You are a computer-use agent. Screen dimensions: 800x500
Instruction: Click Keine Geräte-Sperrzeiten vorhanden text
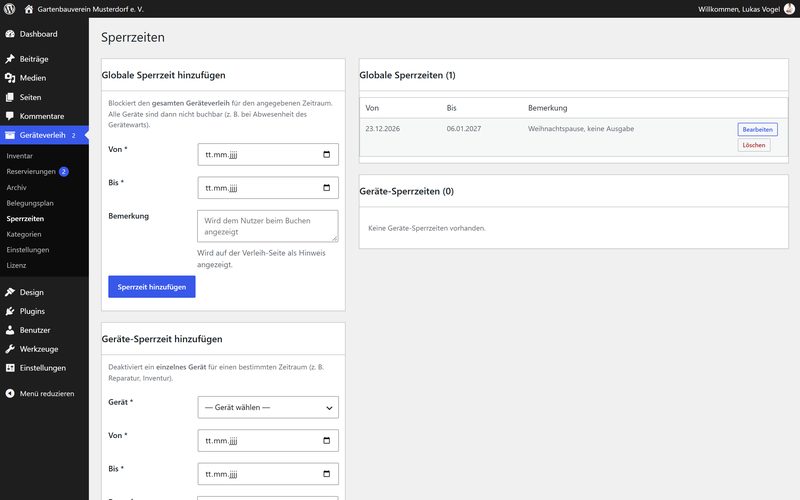pos(427,228)
